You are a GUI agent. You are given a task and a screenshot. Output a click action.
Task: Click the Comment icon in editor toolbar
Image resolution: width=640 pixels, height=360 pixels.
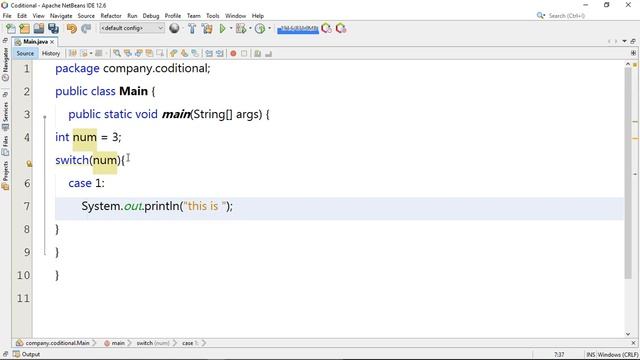258,53
